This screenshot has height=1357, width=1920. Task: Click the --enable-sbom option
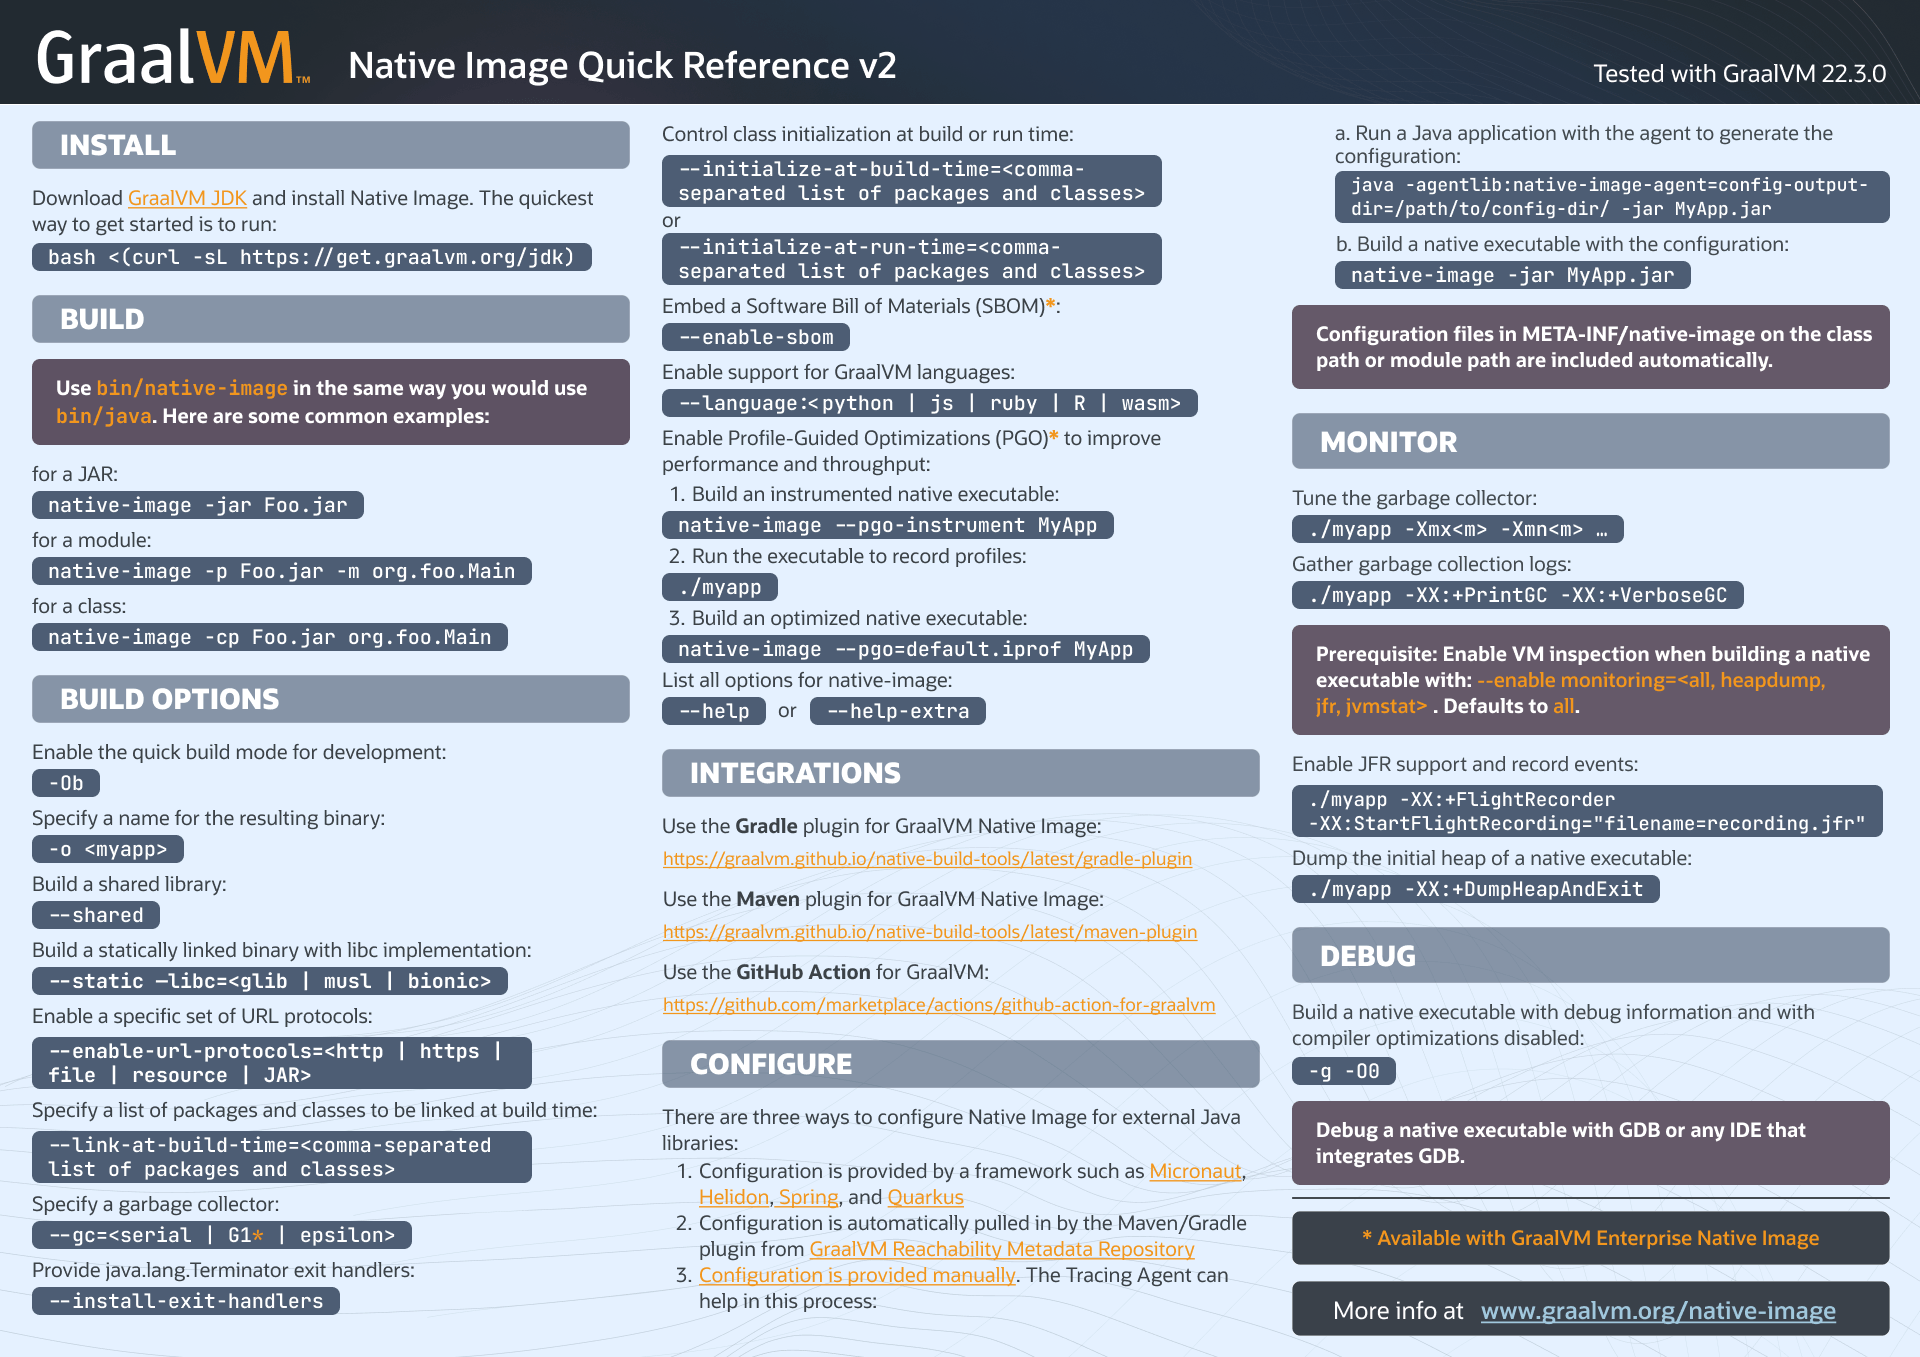[756, 337]
